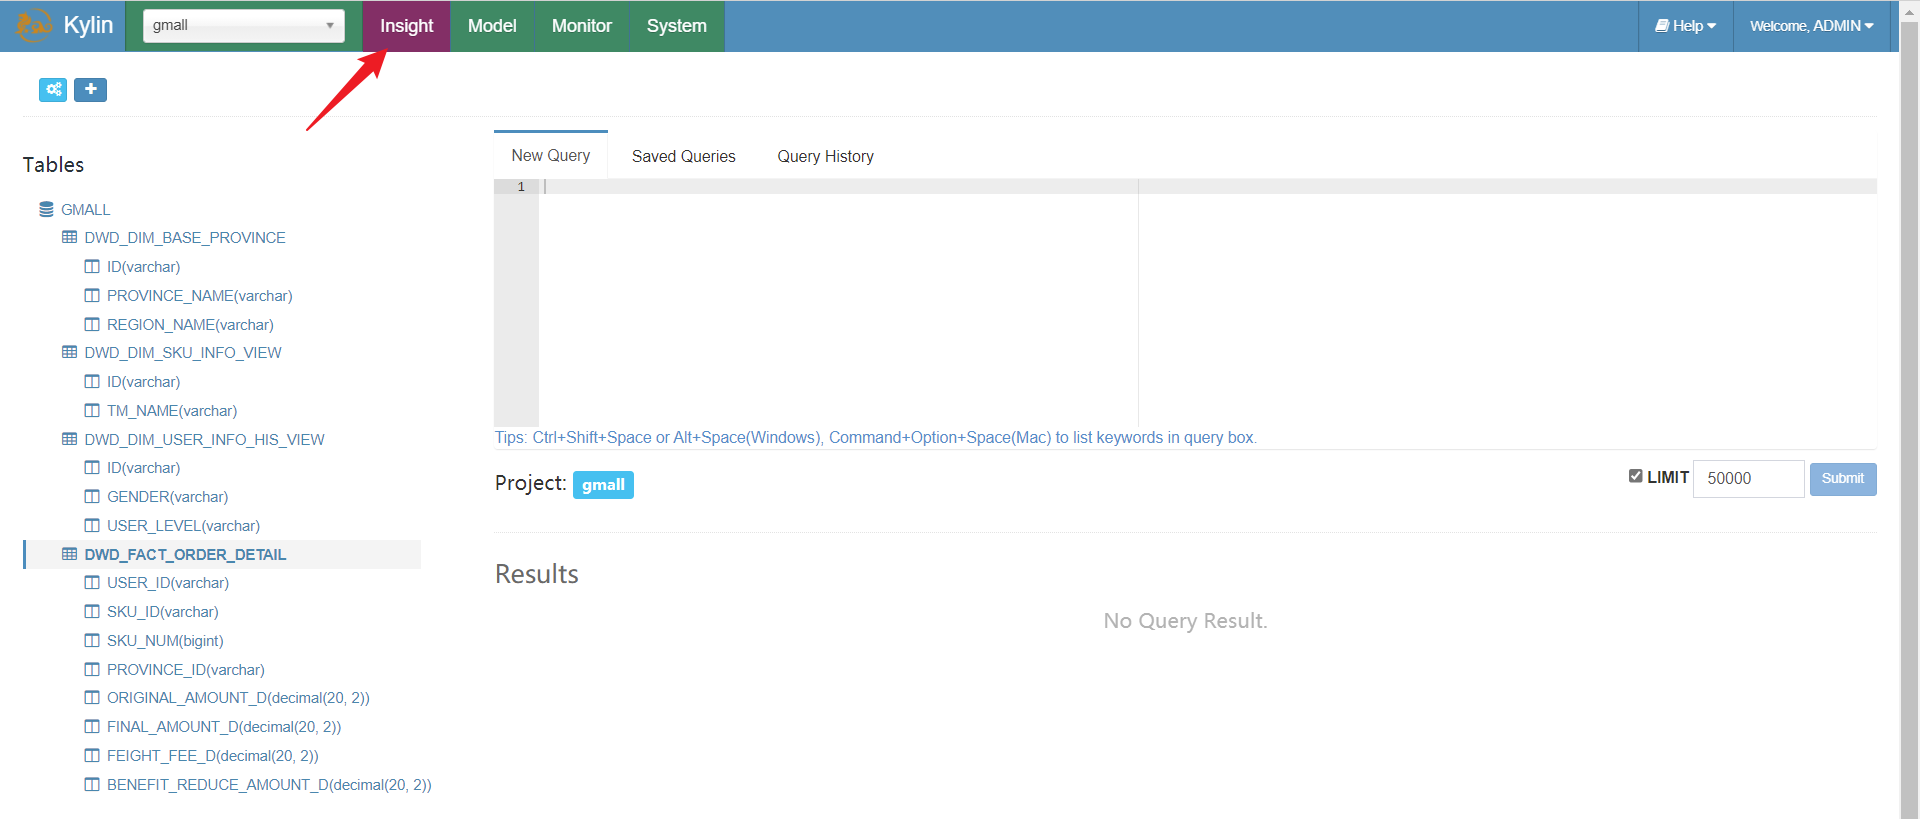Select the PROVINCE_ID(varchar) column
Viewport: 1920px width, 819px height.
pos(186,670)
